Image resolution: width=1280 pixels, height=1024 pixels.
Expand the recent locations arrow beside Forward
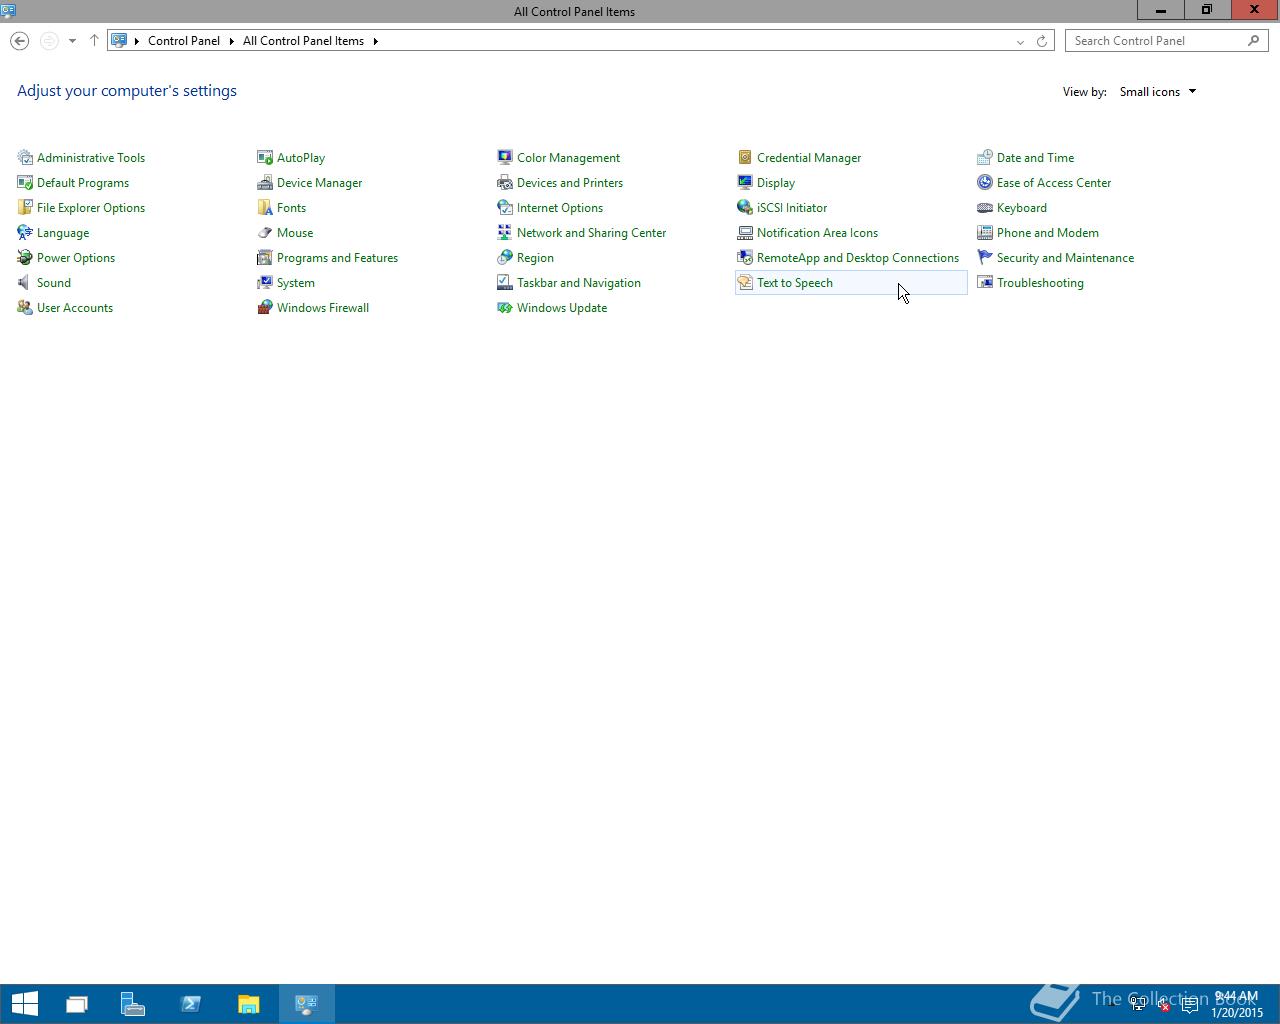pos(72,41)
